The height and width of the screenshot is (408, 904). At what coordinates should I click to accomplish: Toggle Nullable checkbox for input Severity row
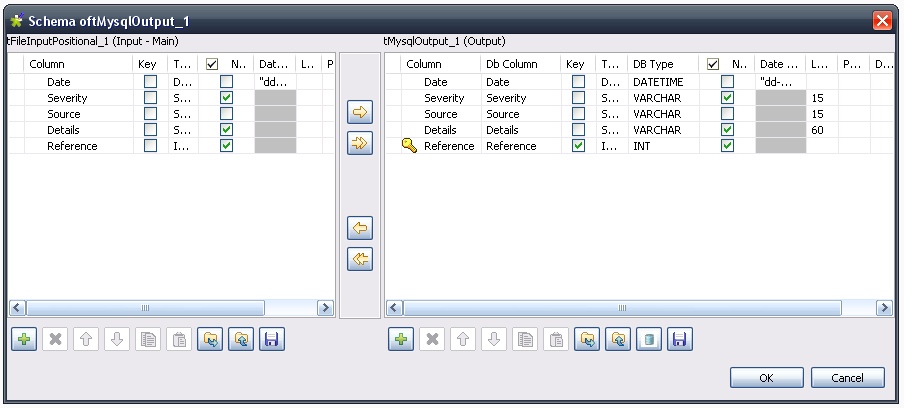tap(226, 98)
